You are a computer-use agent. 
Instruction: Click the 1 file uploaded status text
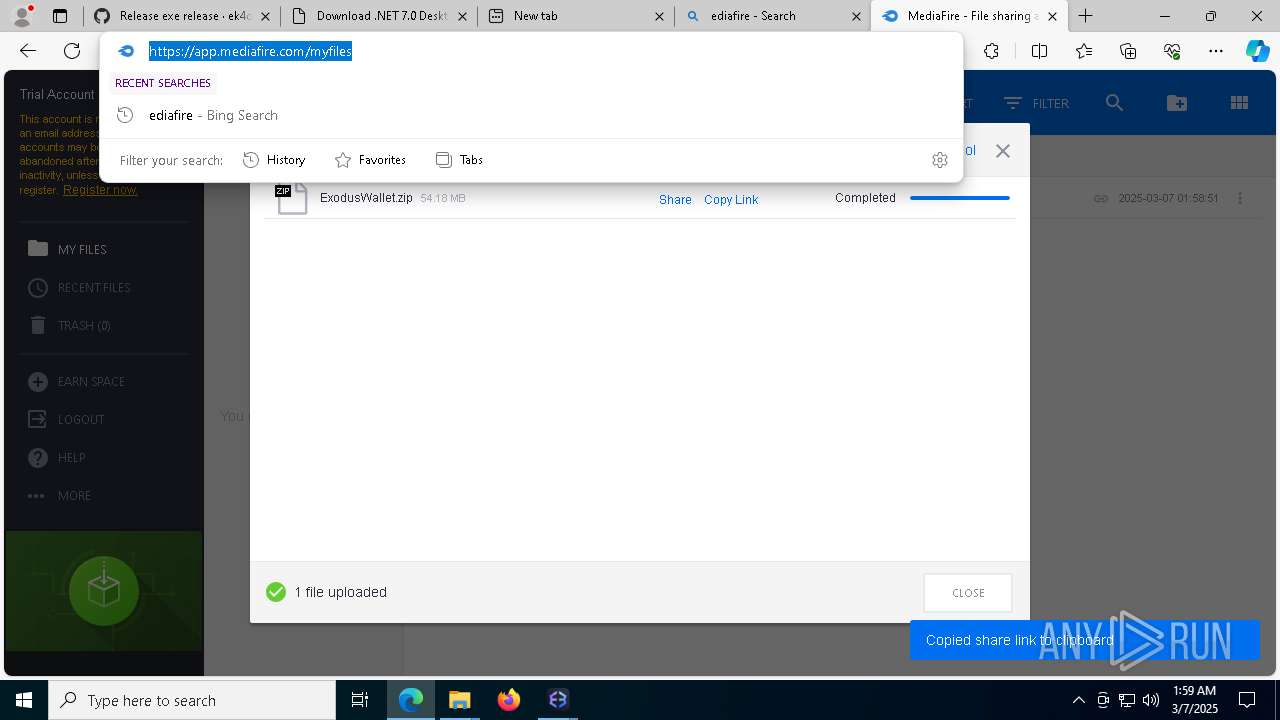pyautogui.click(x=340, y=592)
